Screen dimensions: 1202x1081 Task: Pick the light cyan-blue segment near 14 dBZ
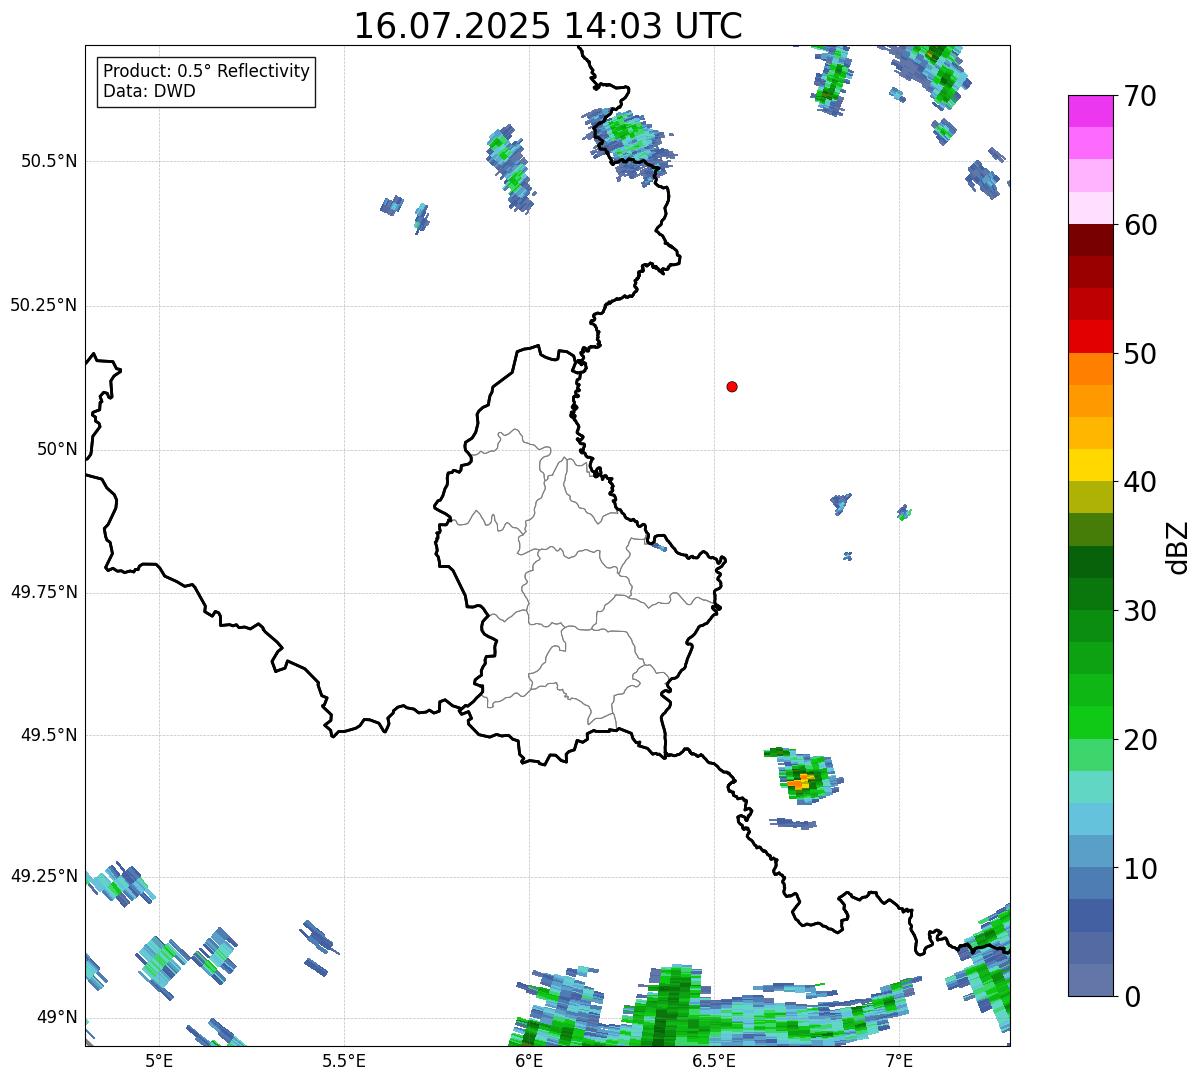[1090, 820]
